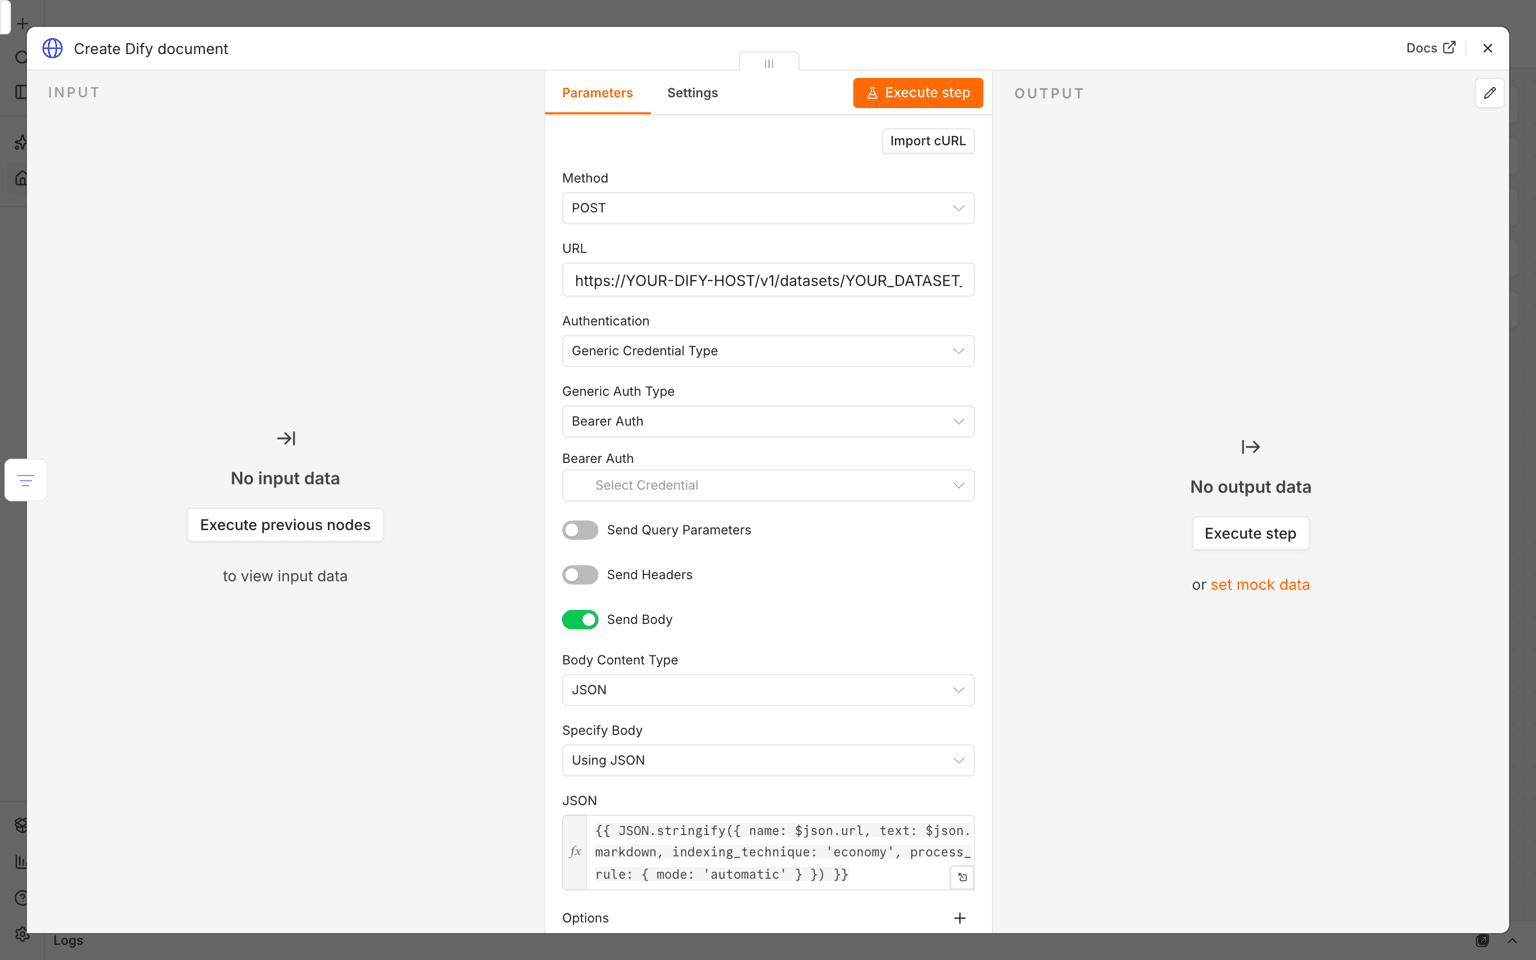This screenshot has width=1536, height=960.
Task: Expand the Specify Body dropdown
Action: 768,760
